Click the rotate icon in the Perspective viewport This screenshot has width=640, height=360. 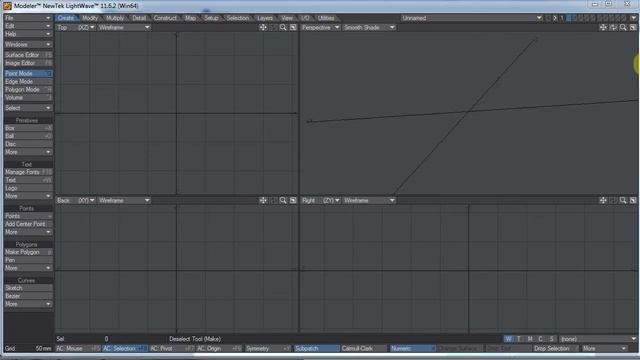point(613,27)
